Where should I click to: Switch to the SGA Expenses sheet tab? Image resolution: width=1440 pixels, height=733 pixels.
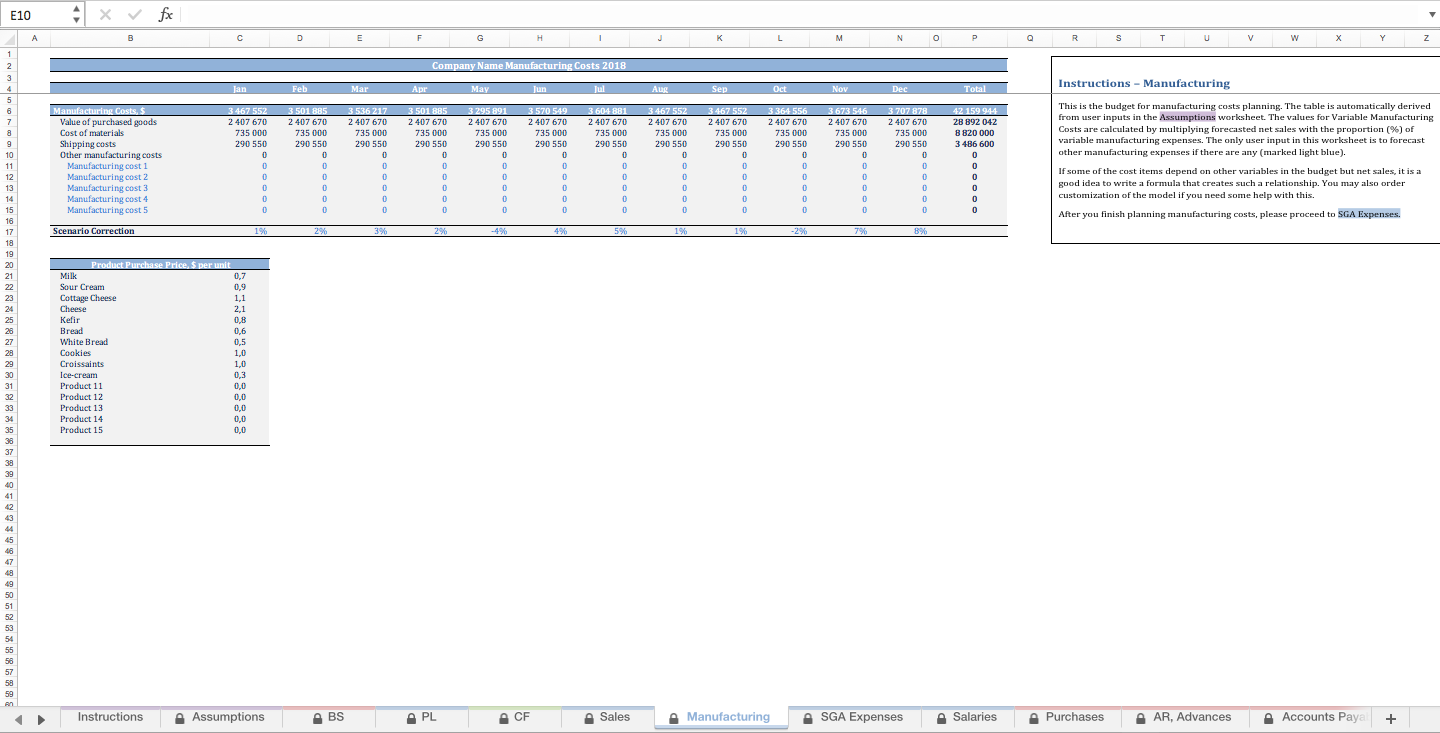coord(862,717)
